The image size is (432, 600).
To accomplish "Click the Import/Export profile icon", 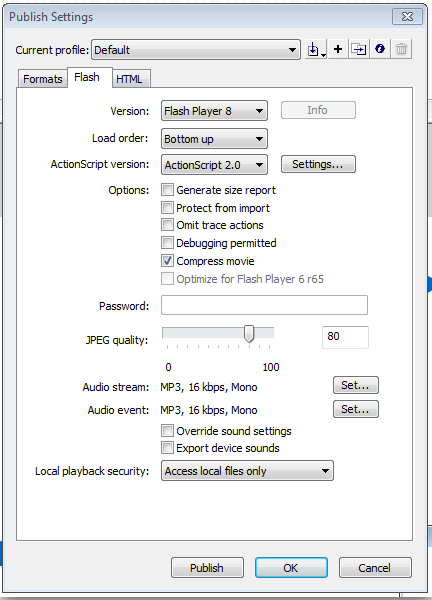I will [x=315, y=49].
